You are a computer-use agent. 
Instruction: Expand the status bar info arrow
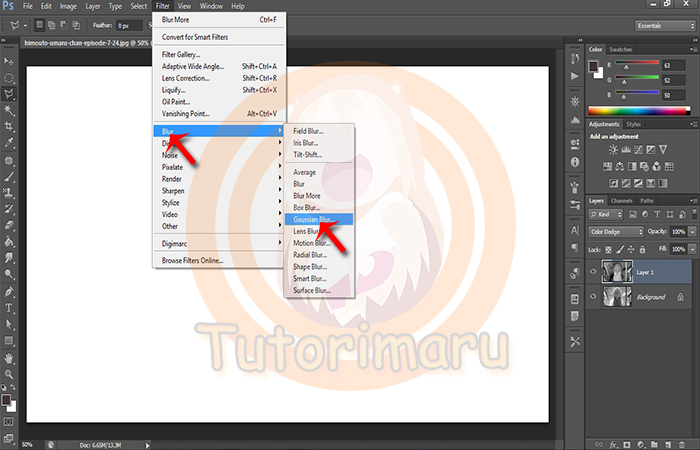click(147, 445)
